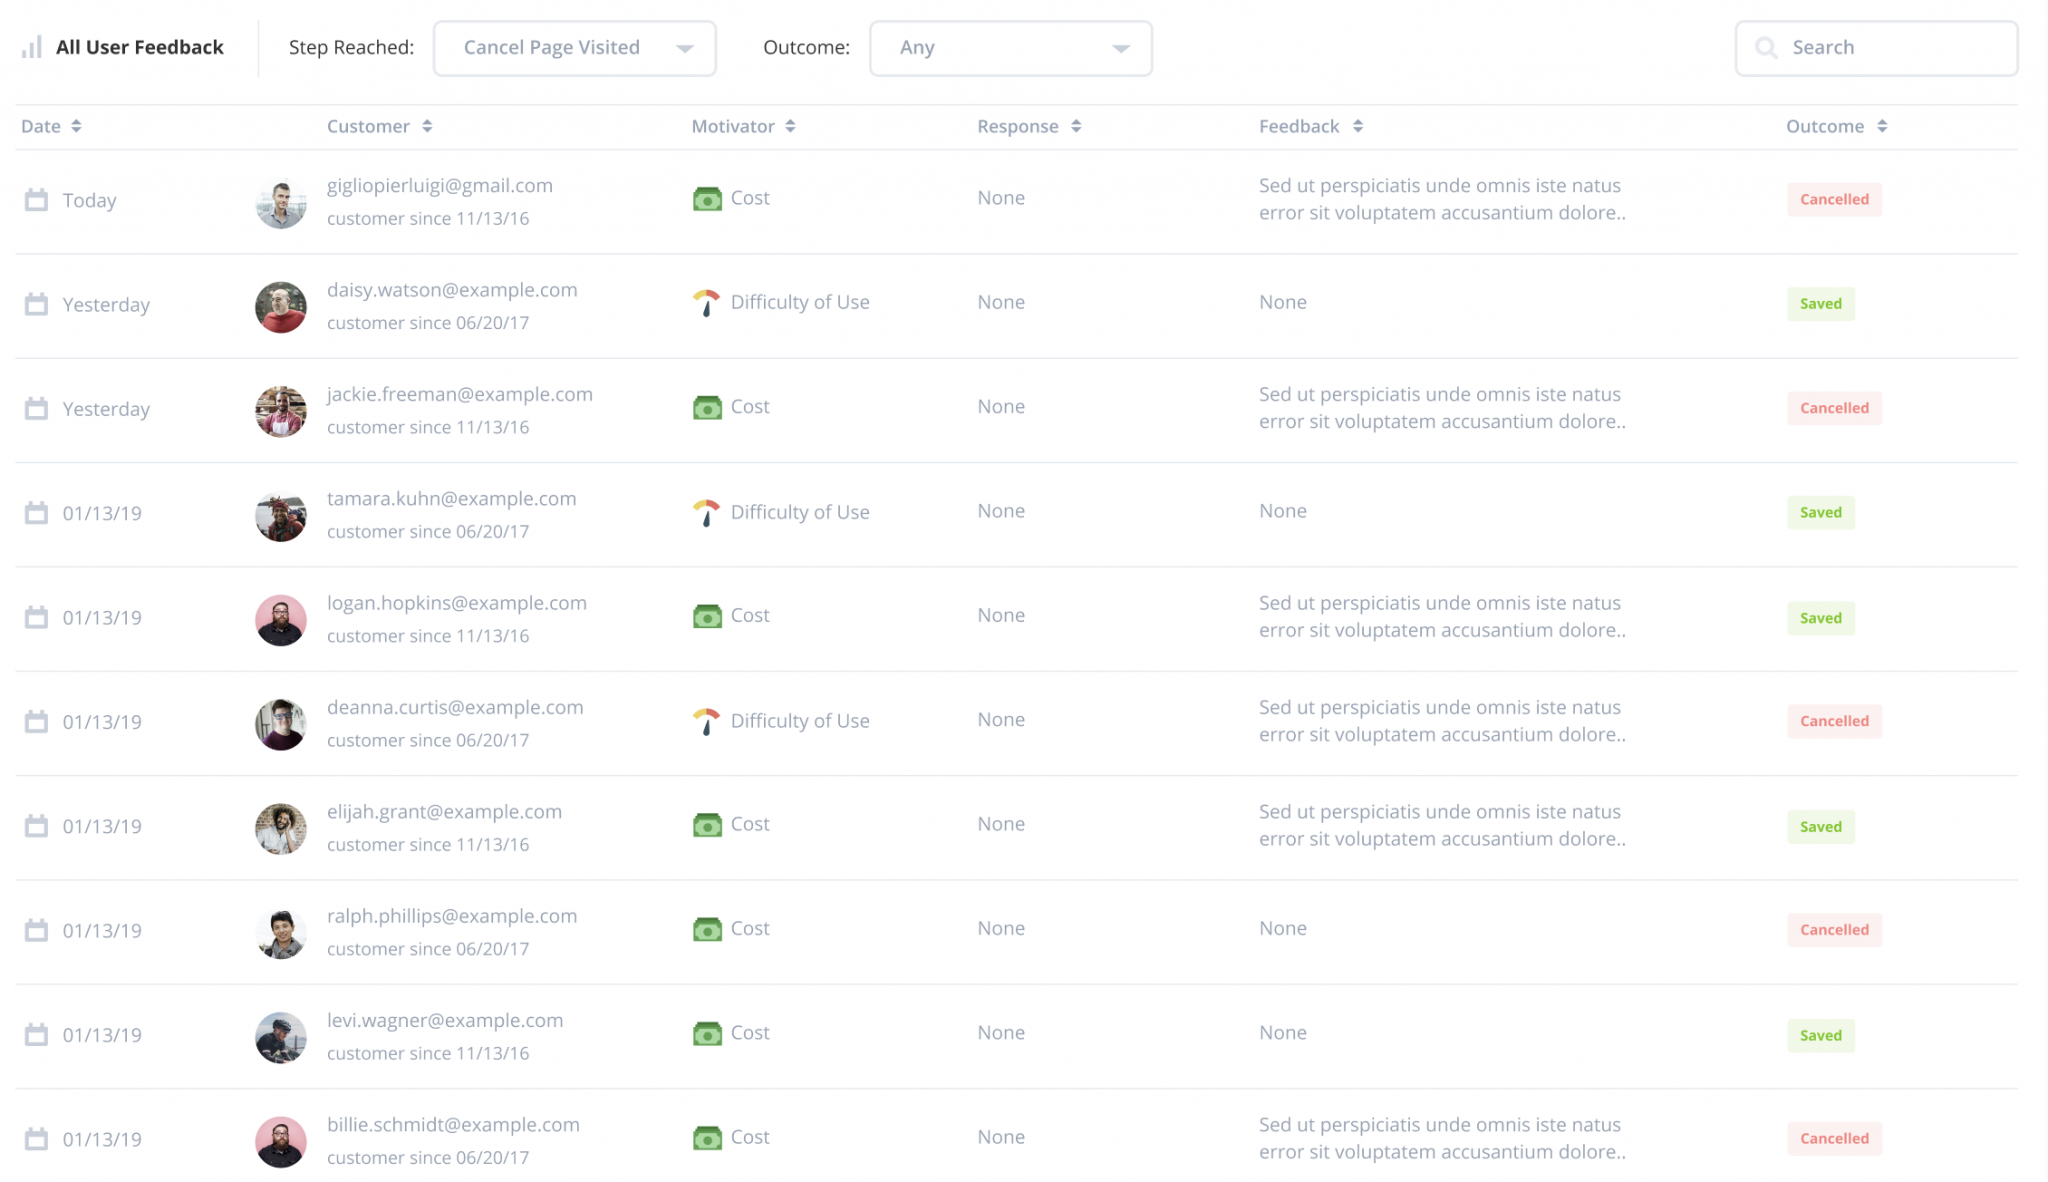This screenshot has height=1182, width=2048.
Task: Click into the Search field
Action: click(1877, 48)
